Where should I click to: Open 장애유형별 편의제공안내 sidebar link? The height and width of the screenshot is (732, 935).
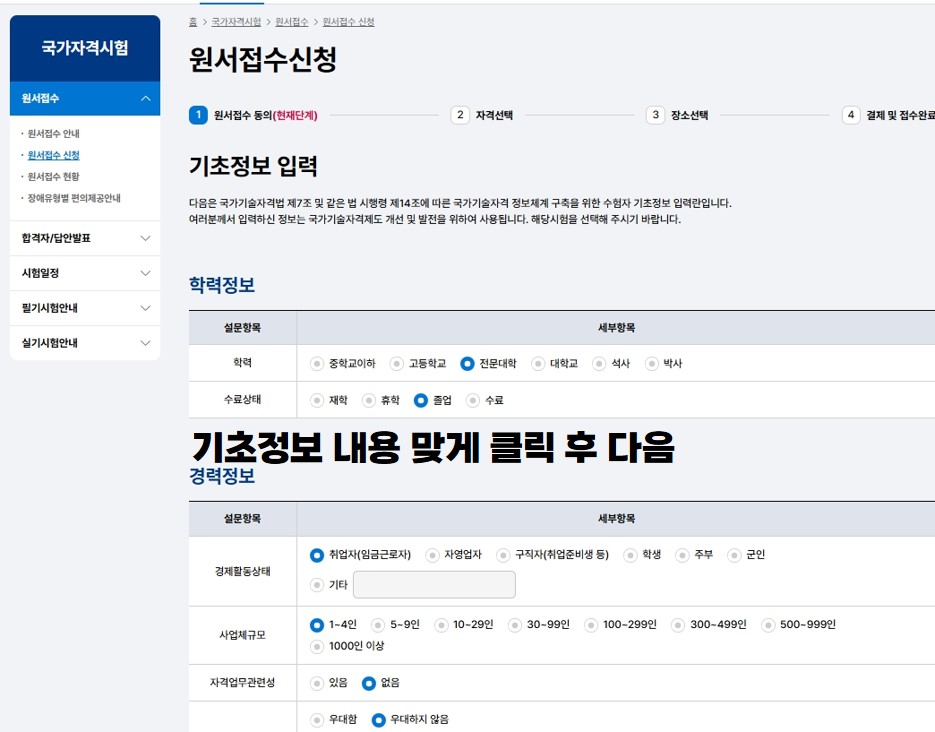pyautogui.click(x=73, y=199)
